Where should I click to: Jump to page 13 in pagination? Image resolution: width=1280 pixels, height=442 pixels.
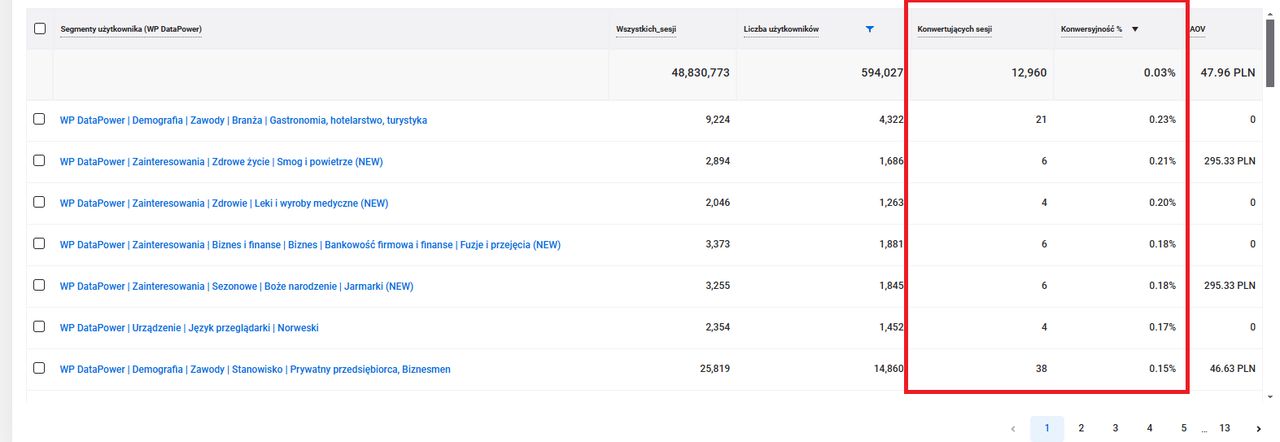tap(1224, 428)
